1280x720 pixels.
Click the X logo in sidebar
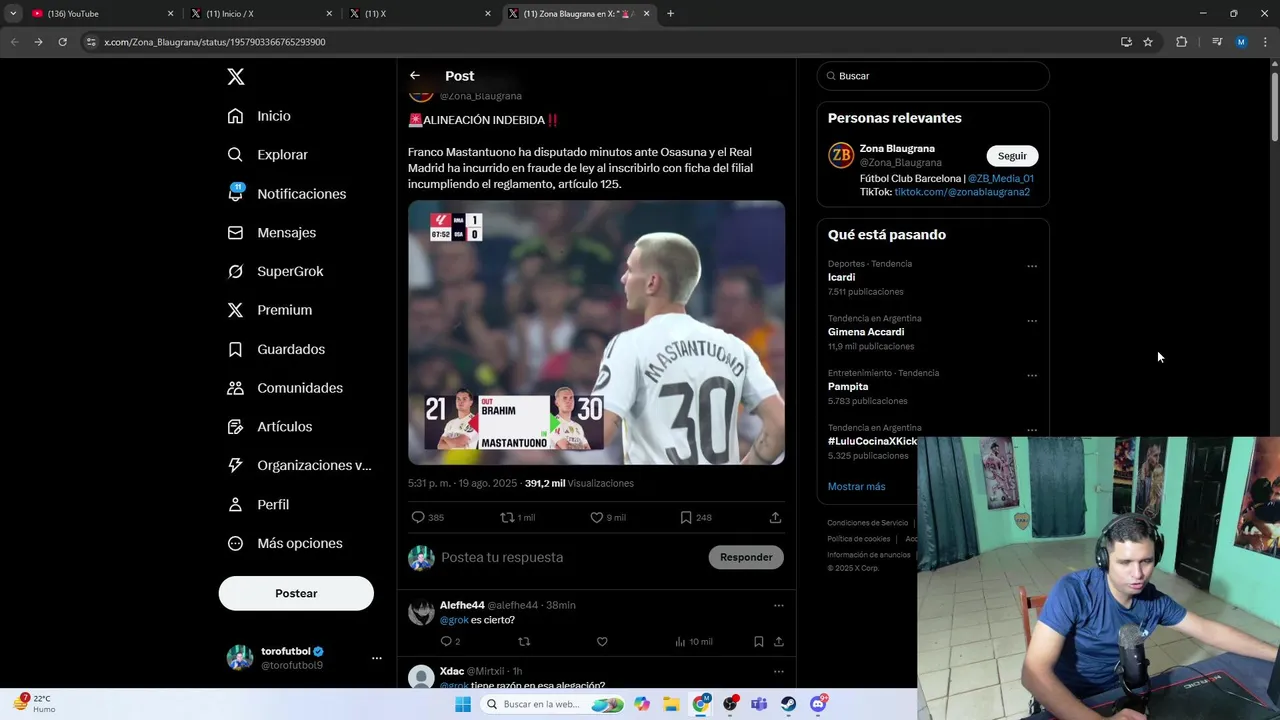click(x=235, y=77)
